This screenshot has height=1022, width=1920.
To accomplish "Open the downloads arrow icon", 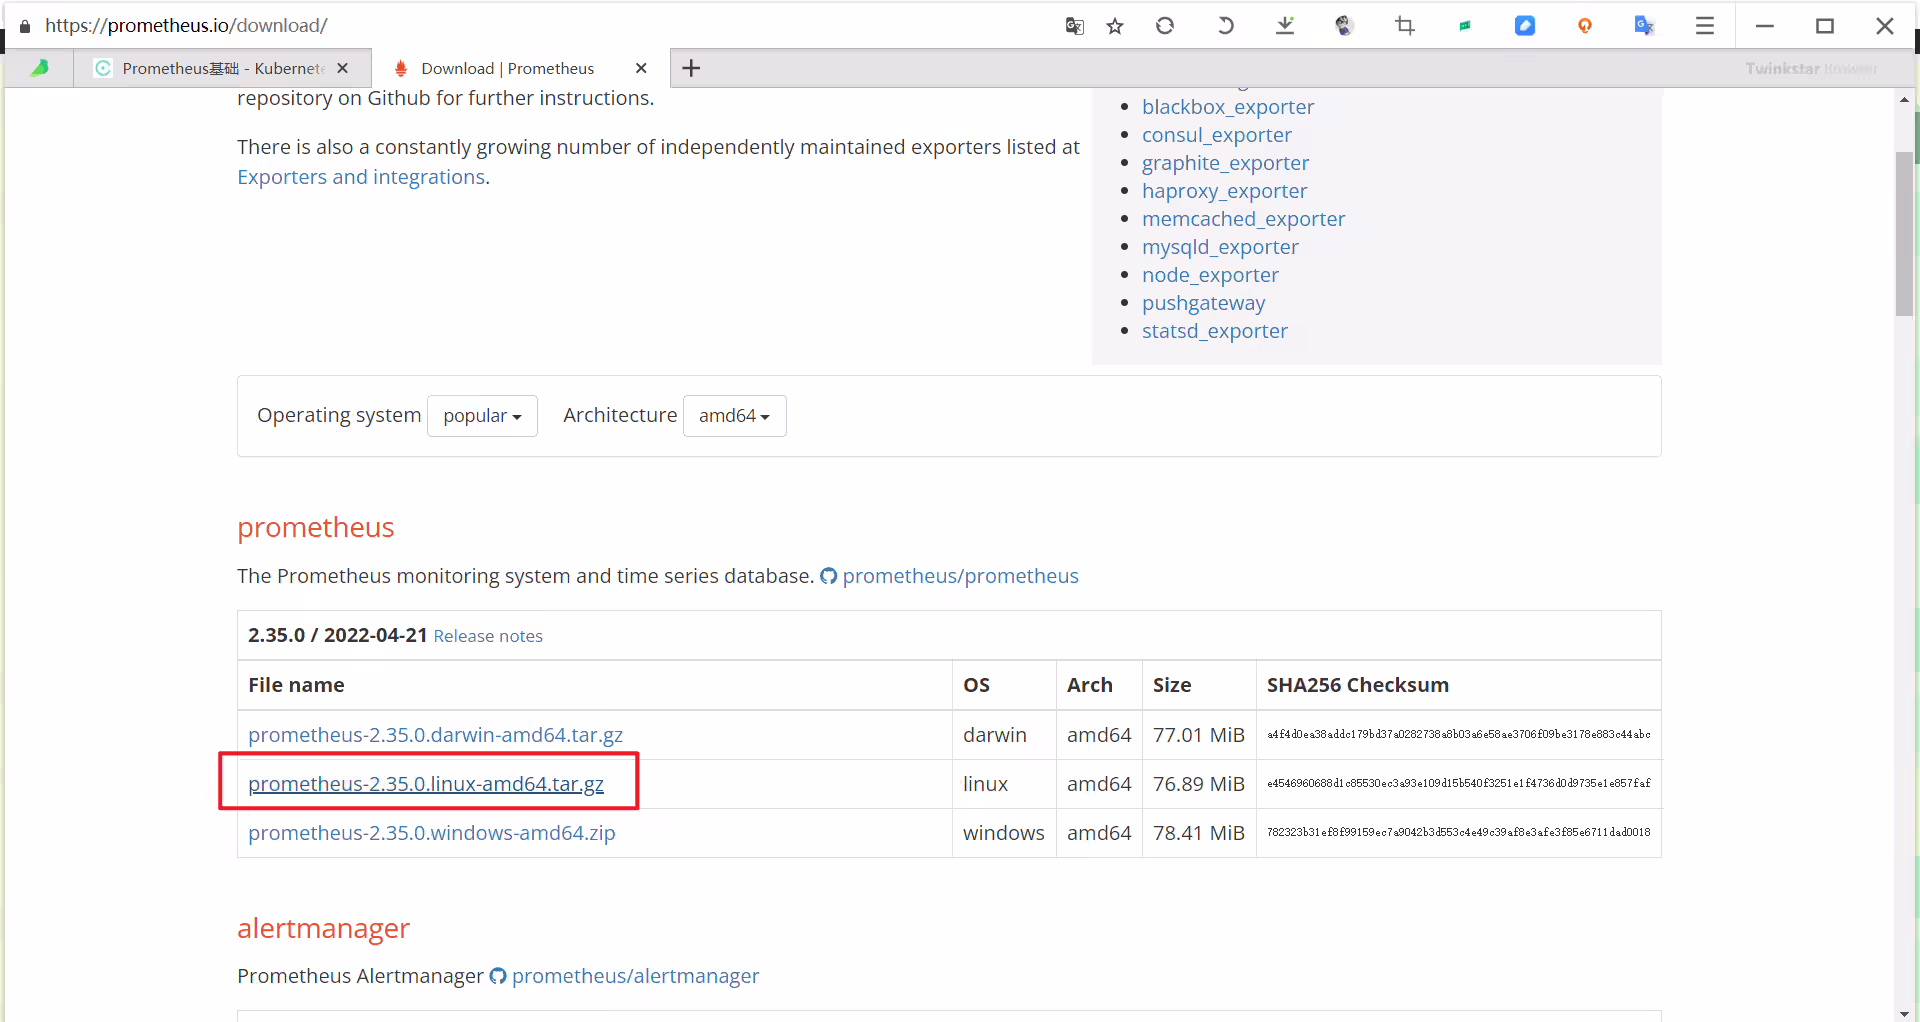I will [1285, 26].
